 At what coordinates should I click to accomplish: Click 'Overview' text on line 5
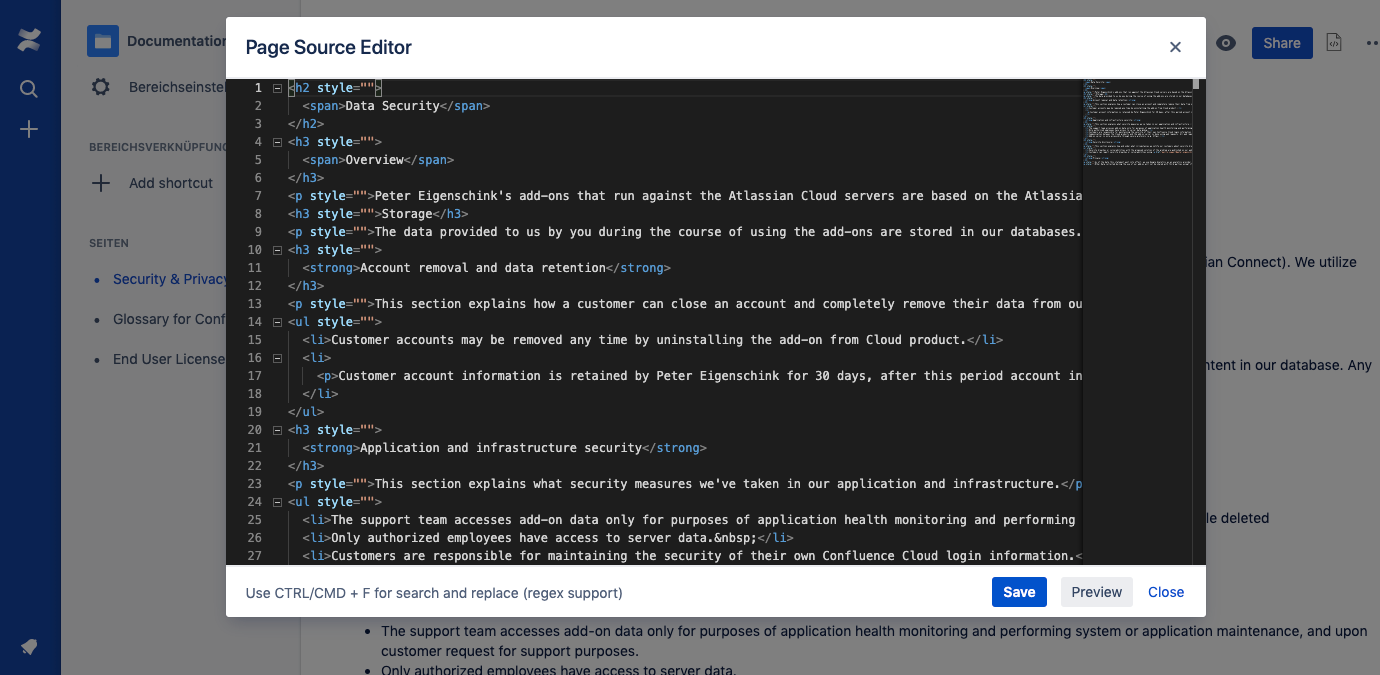[x=375, y=160]
